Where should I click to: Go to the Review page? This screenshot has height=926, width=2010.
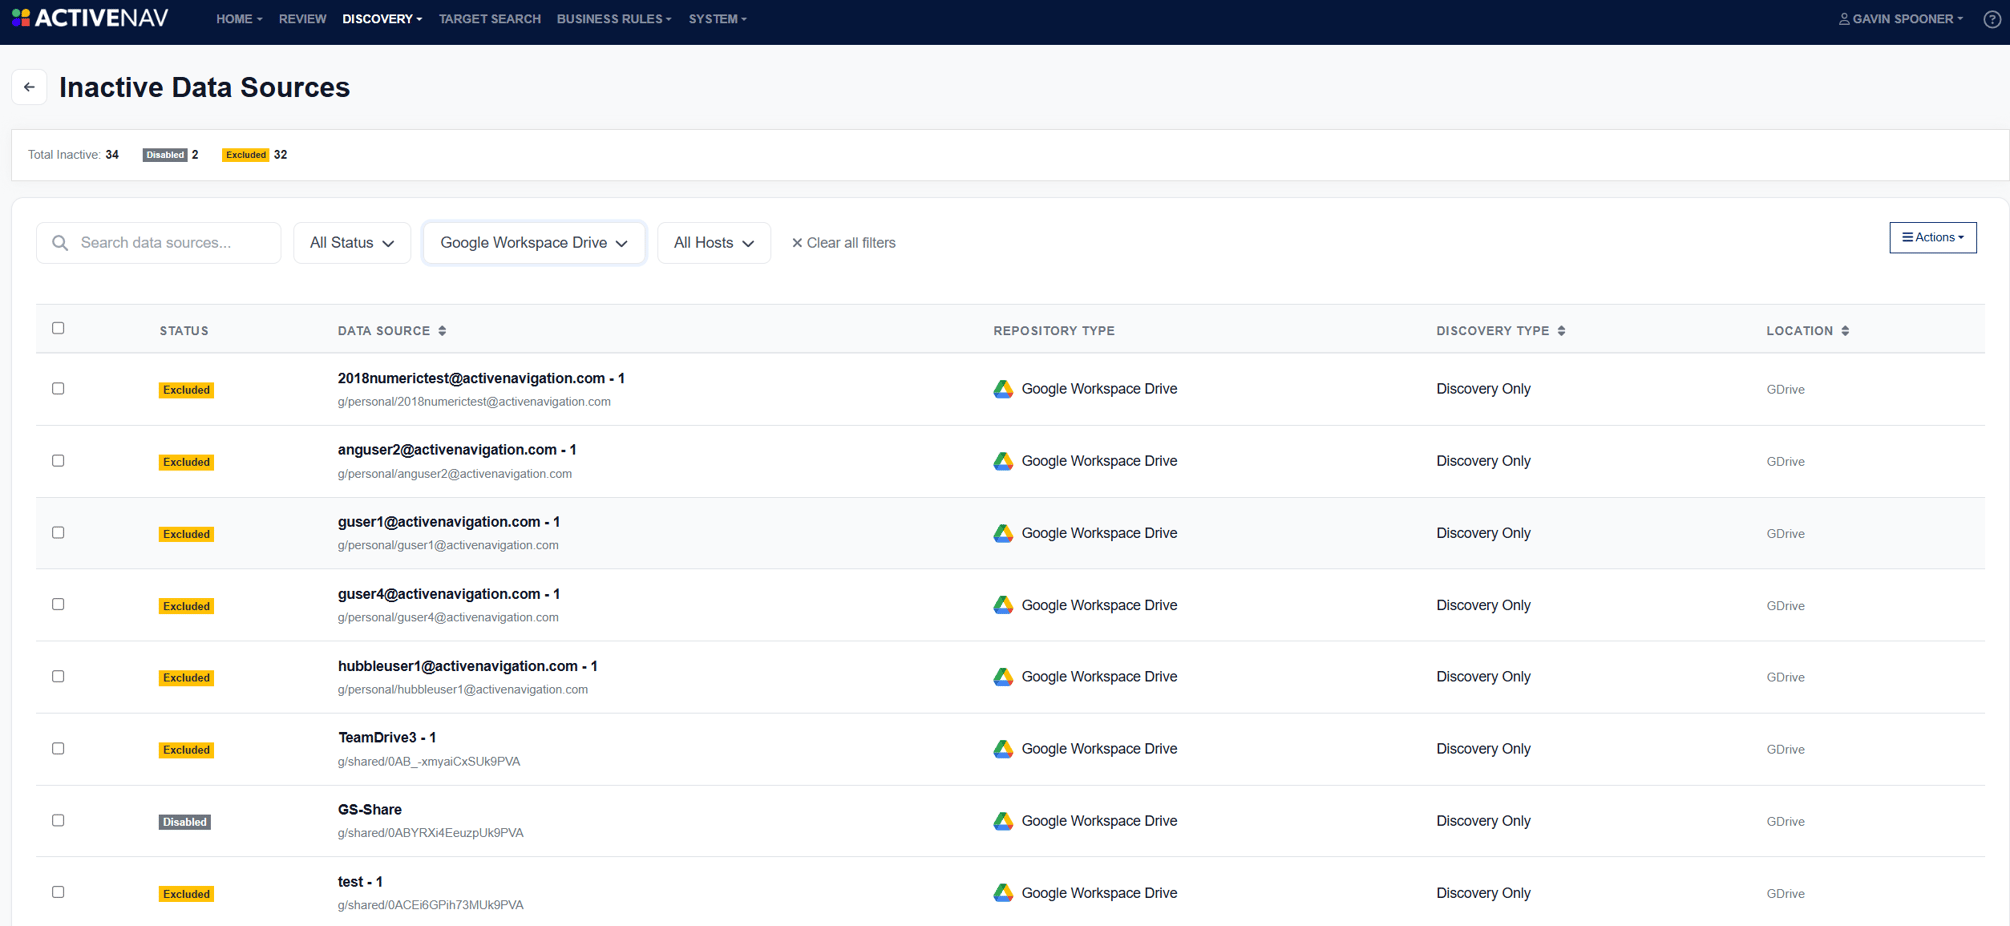(302, 19)
